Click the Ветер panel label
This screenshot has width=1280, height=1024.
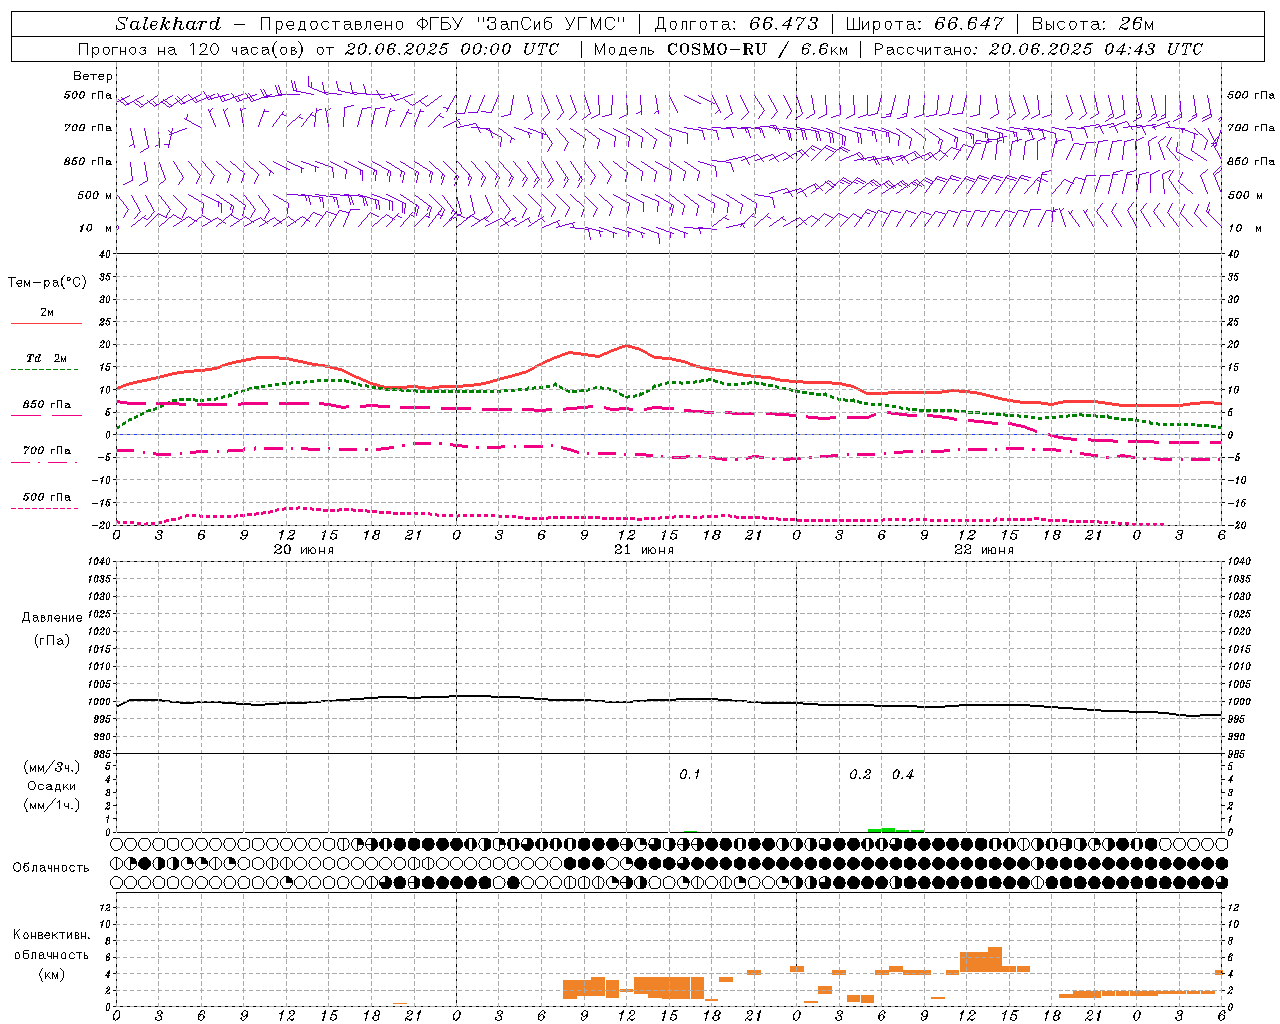(x=93, y=76)
